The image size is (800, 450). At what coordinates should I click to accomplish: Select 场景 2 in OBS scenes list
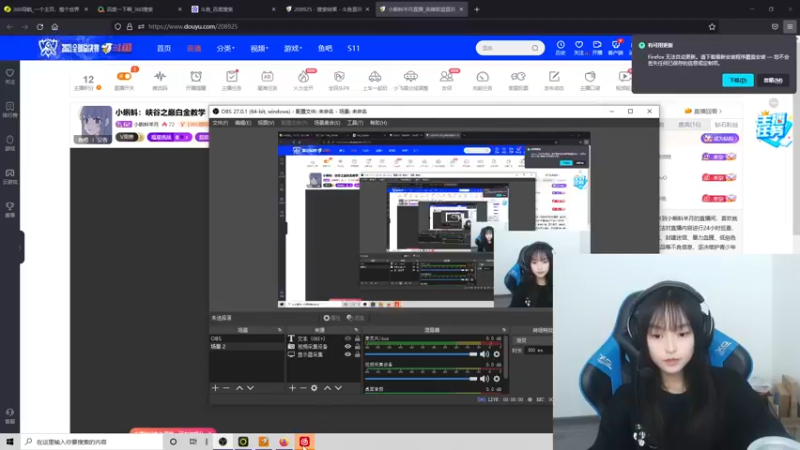[x=246, y=346]
